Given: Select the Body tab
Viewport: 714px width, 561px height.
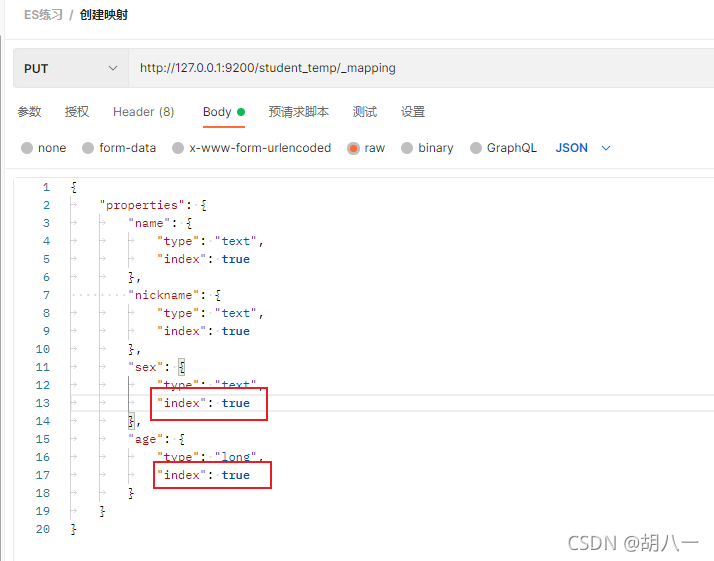Looking at the screenshot, I should [x=224, y=112].
